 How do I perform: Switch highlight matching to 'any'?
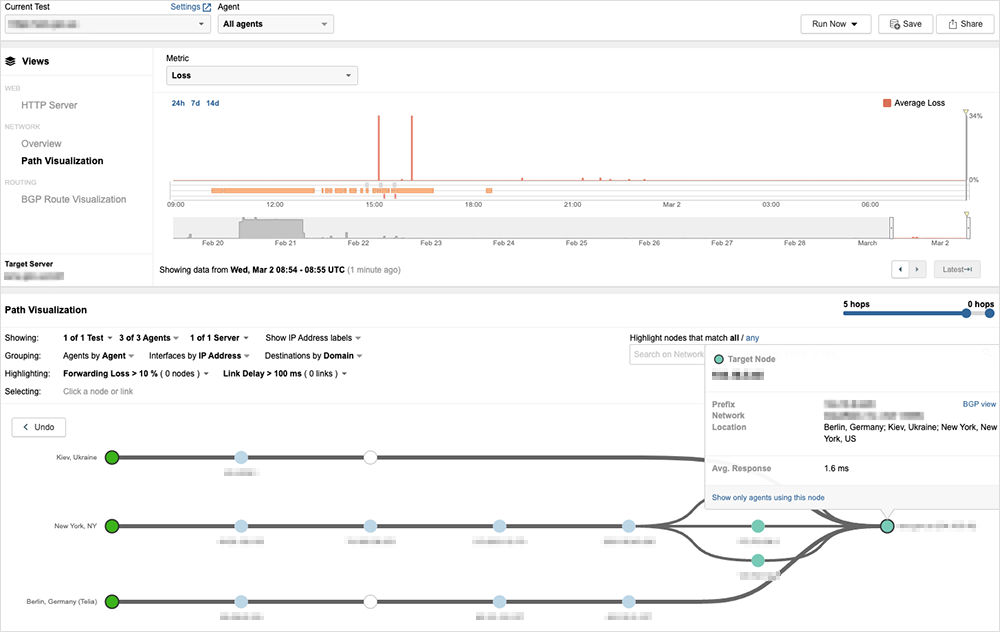752,338
